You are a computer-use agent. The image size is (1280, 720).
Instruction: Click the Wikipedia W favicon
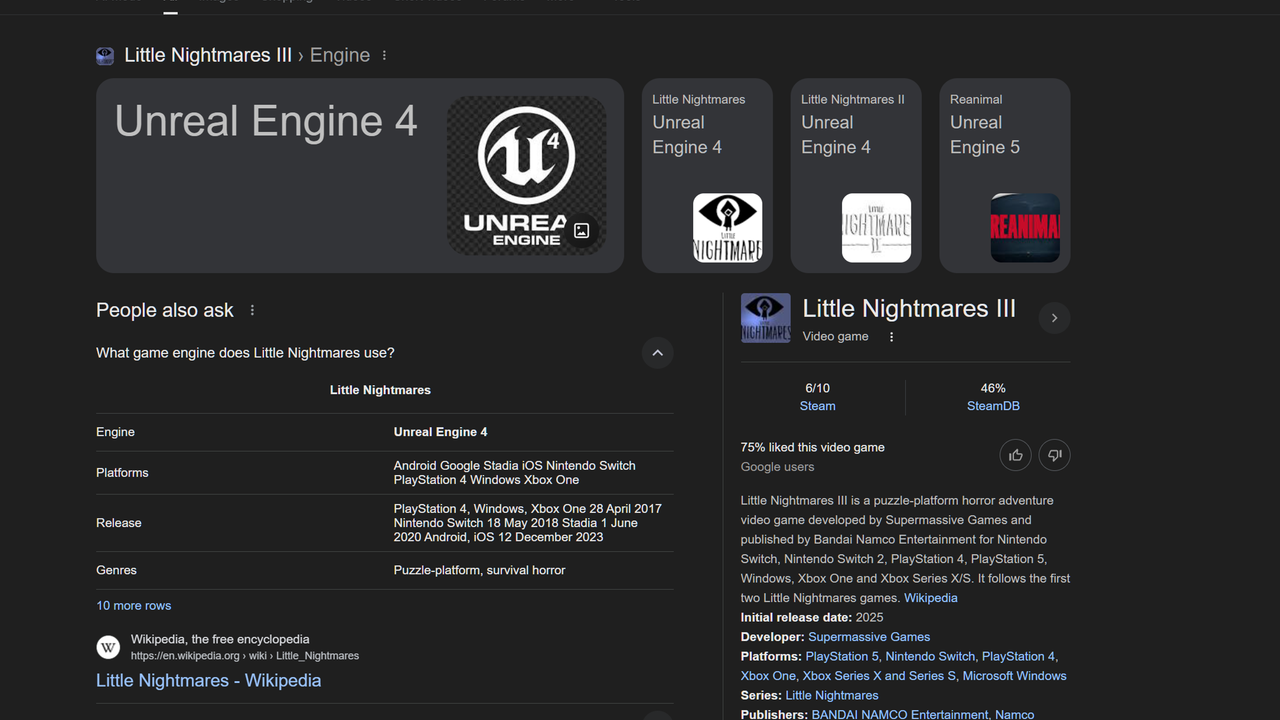(x=108, y=647)
